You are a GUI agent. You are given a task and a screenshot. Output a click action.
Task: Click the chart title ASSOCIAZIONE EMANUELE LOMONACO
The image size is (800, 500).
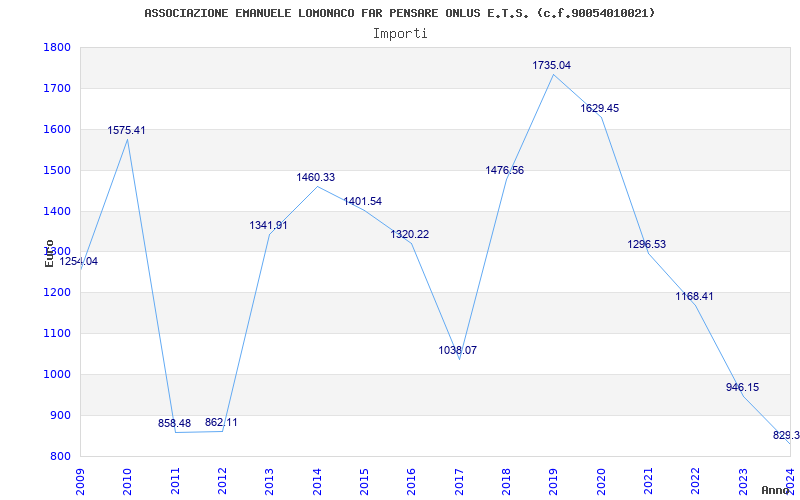point(399,13)
